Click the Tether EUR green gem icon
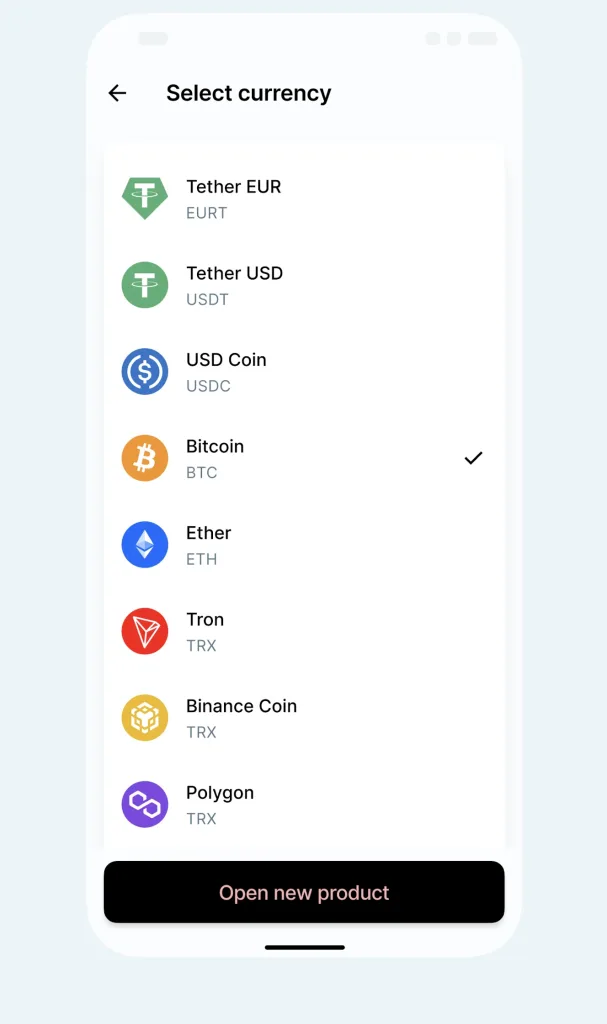607x1024 pixels. click(x=145, y=198)
